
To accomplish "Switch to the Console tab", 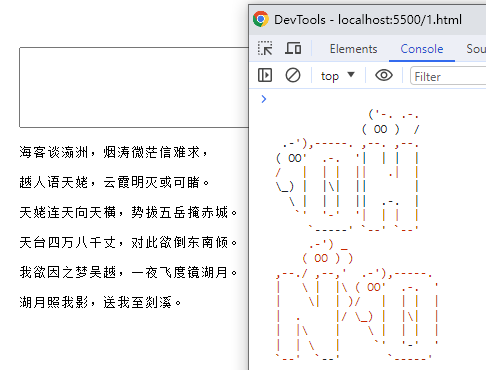I will click(422, 49).
